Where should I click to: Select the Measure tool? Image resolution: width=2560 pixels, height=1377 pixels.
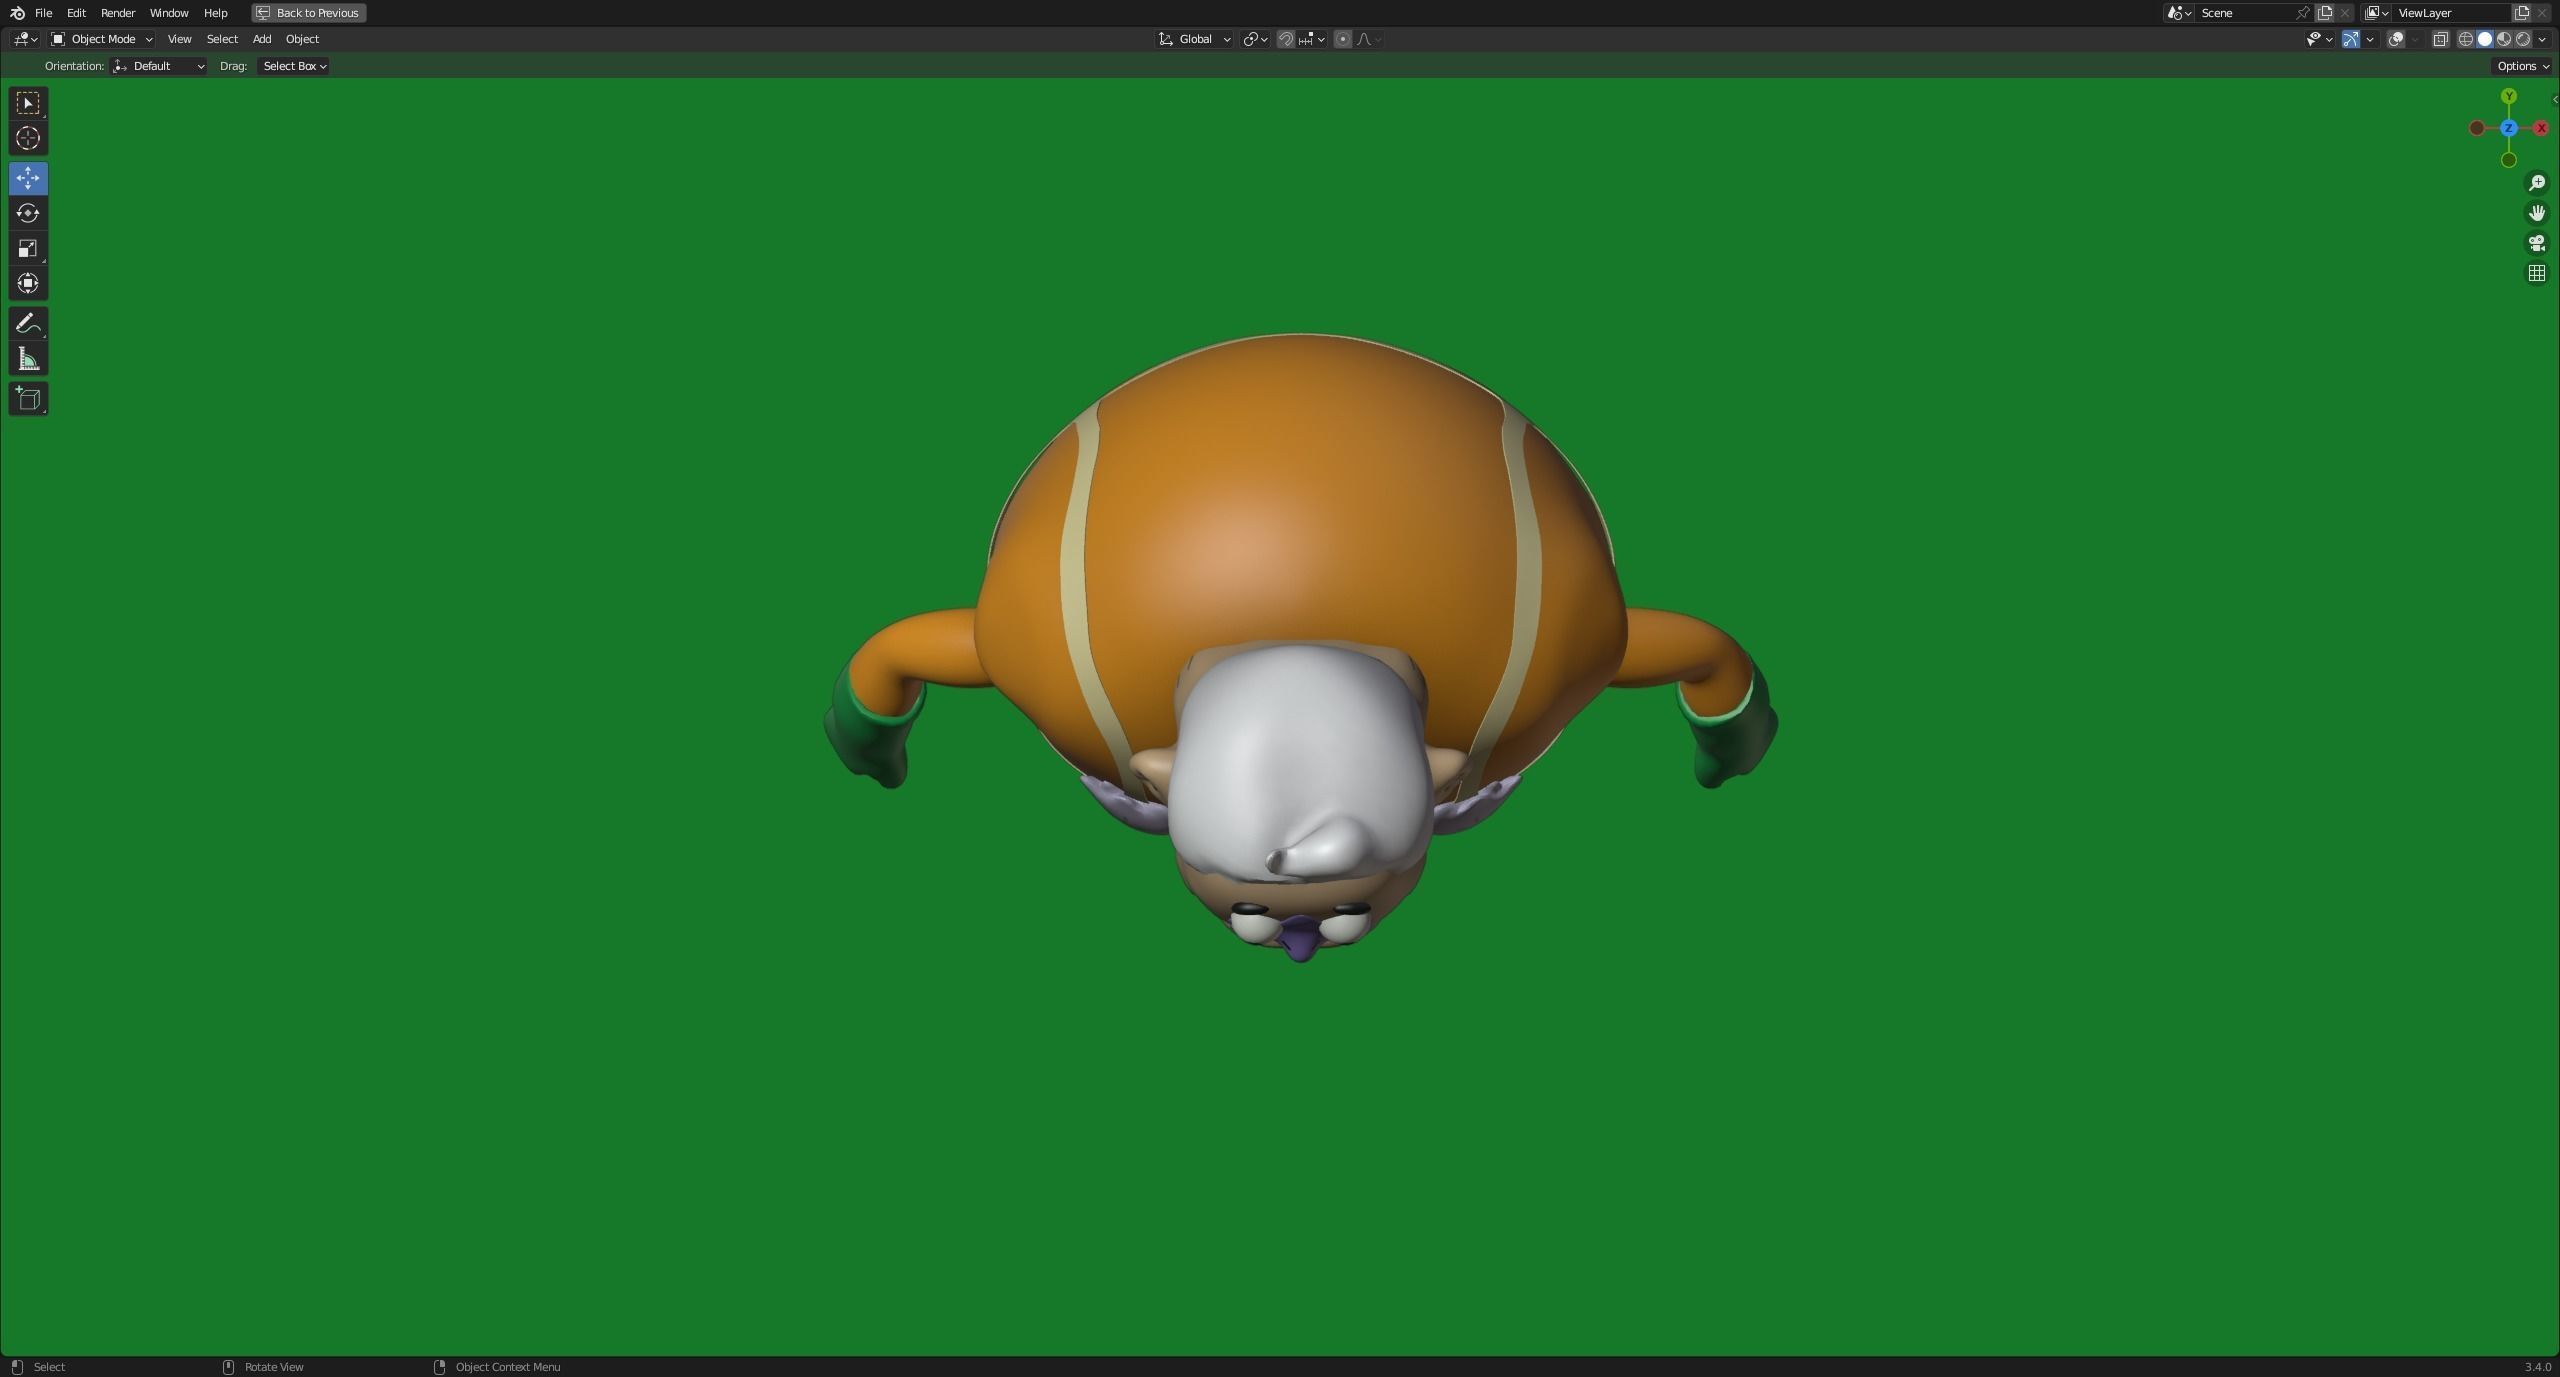pyautogui.click(x=28, y=359)
